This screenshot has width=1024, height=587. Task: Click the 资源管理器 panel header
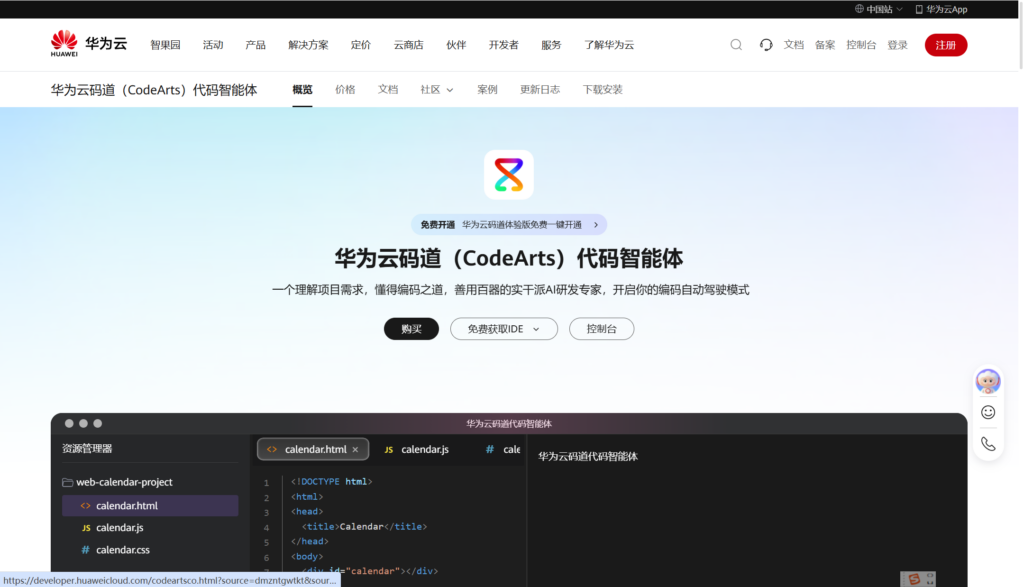[x=87, y=449]
